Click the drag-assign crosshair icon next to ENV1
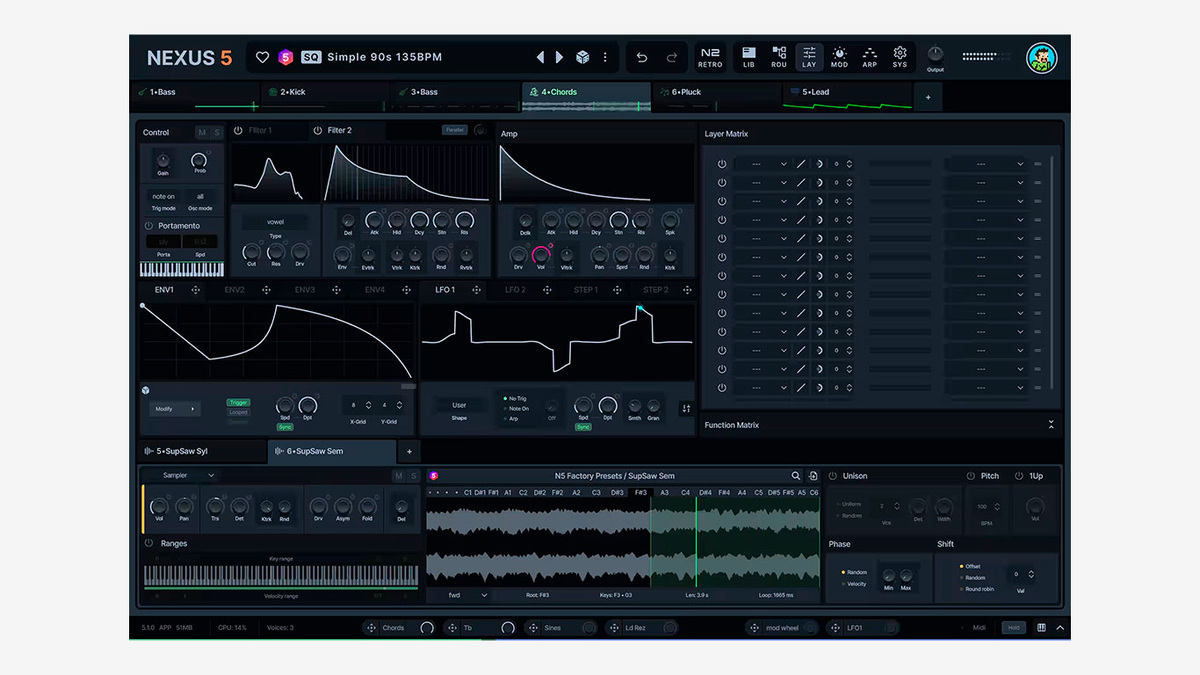1200x675 pixels. click(195, 290)
